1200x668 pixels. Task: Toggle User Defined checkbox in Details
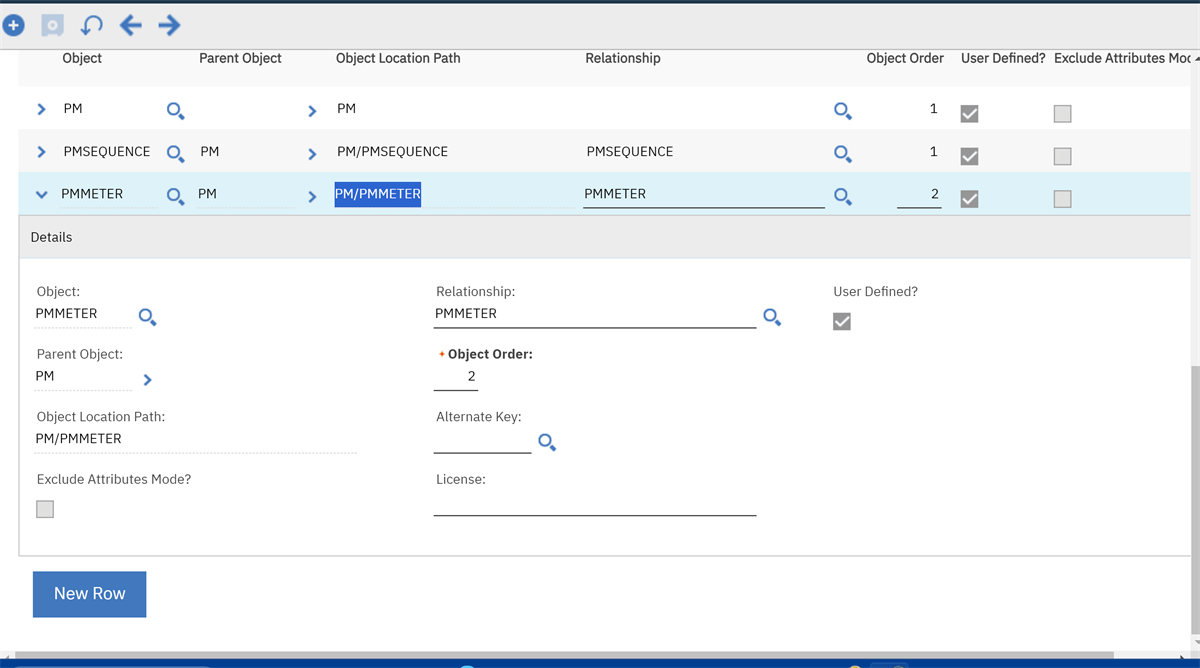(842, 321)
